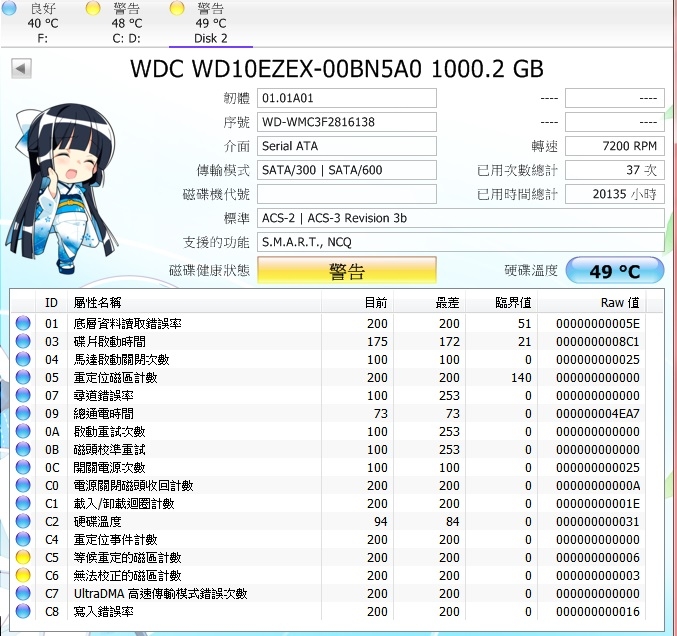Click the power on count field 37 次
Screen dimensions: 677x636
point(615,170)
